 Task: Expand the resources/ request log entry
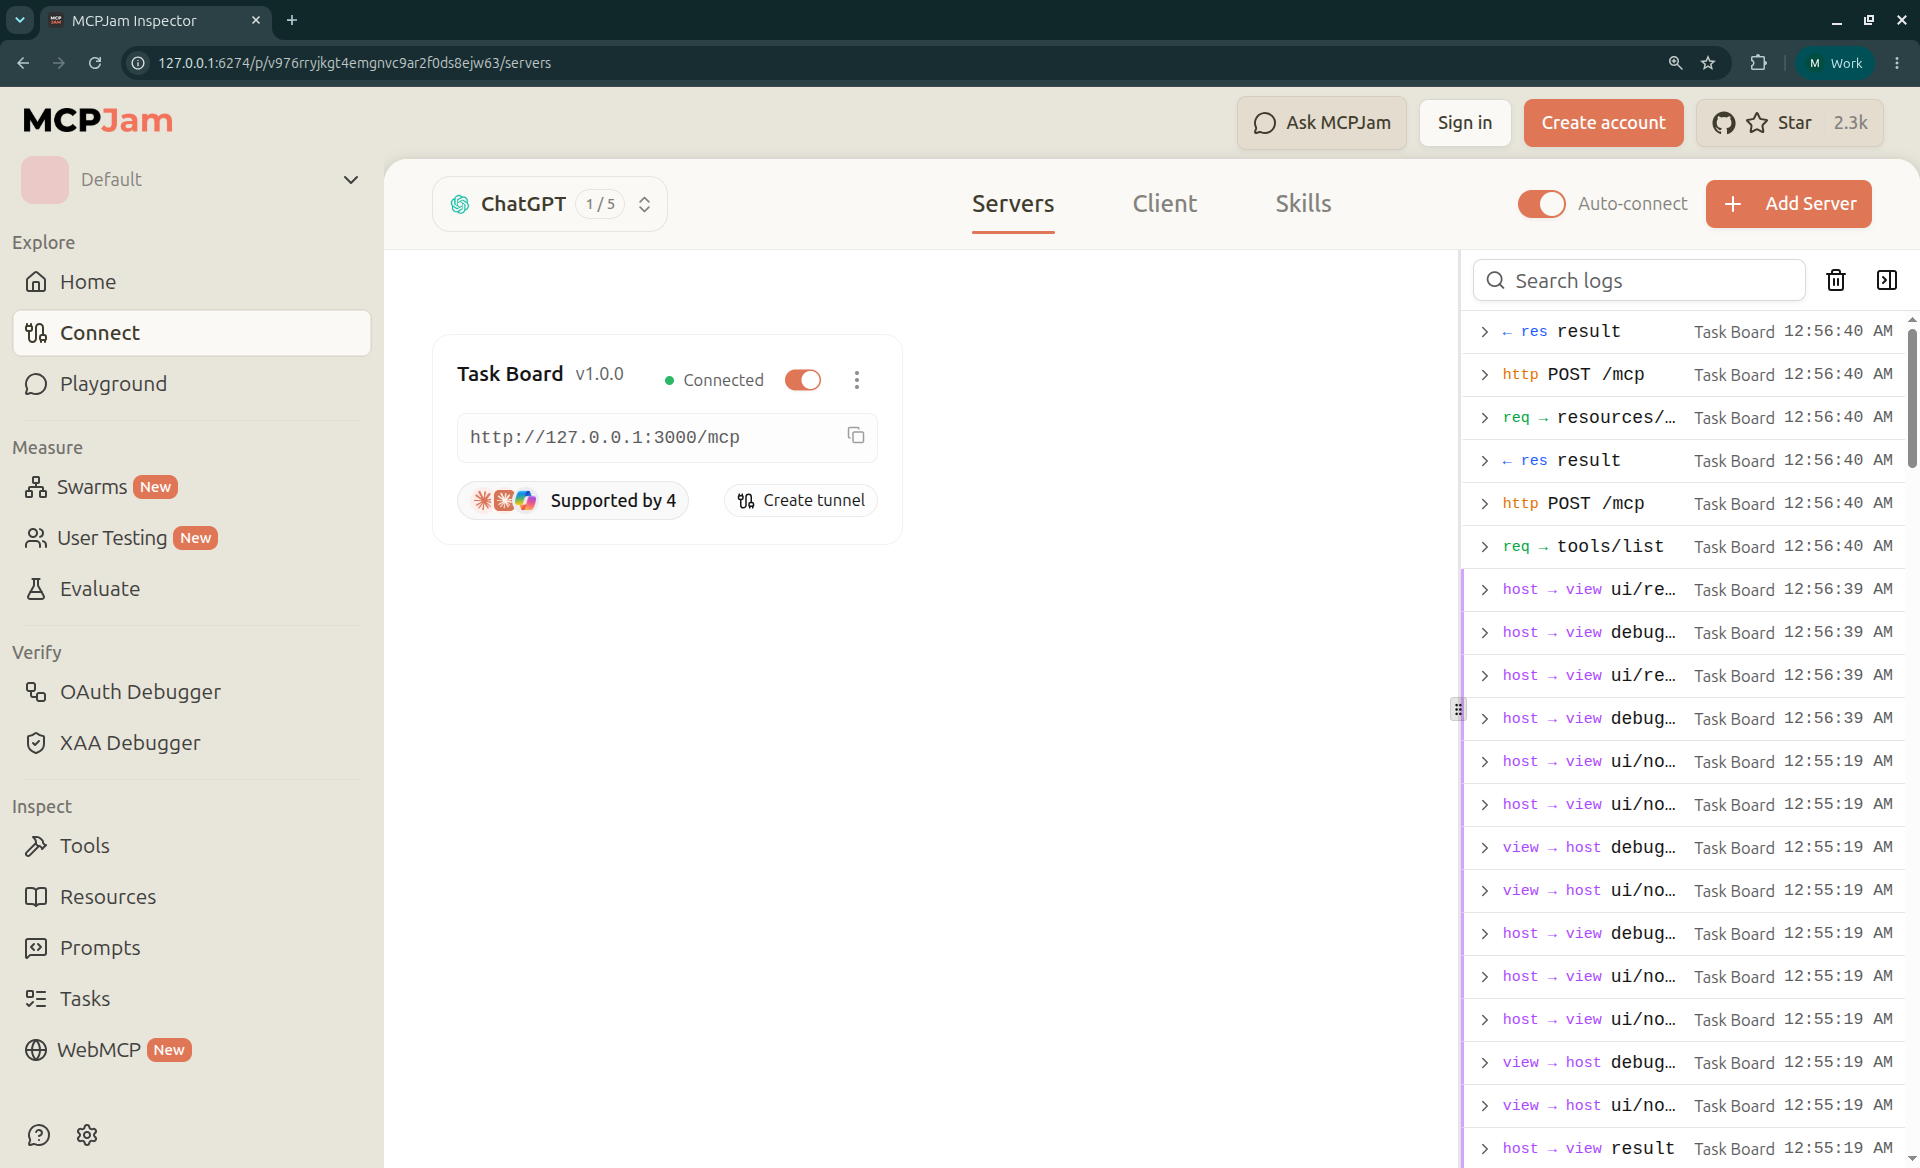coord(1684,418)
